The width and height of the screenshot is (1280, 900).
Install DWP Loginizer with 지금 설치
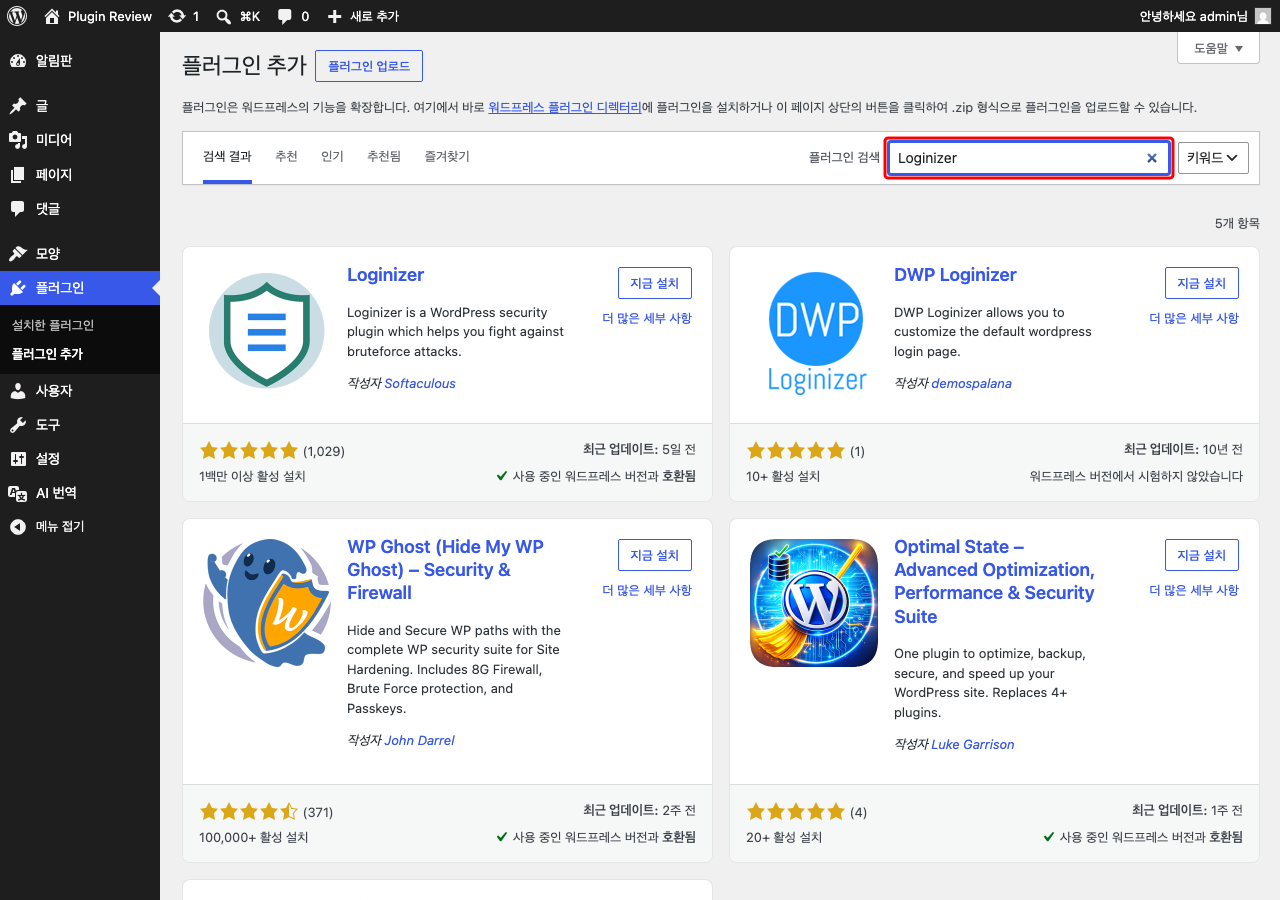tap(1202, 283)
